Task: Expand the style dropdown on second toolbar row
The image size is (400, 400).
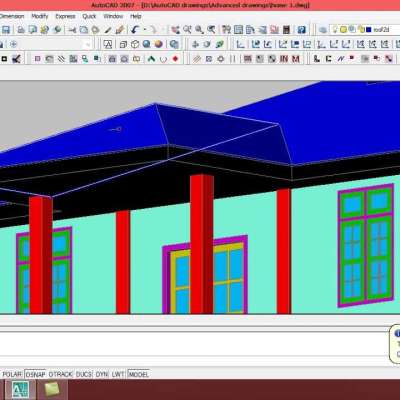Action: tap(88, 44)
